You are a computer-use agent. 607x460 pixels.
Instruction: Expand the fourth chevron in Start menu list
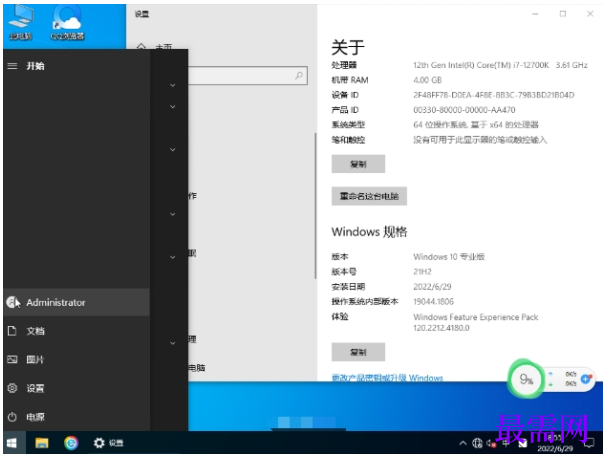click(x=173, y=214)
